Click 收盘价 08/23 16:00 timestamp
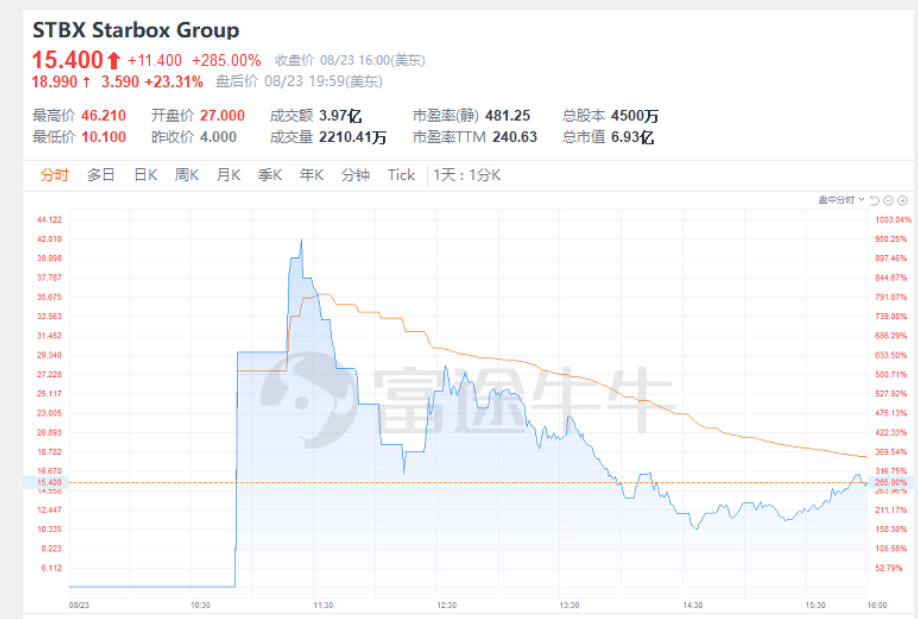This screenshot has height=619, width=918. [350, 60]
